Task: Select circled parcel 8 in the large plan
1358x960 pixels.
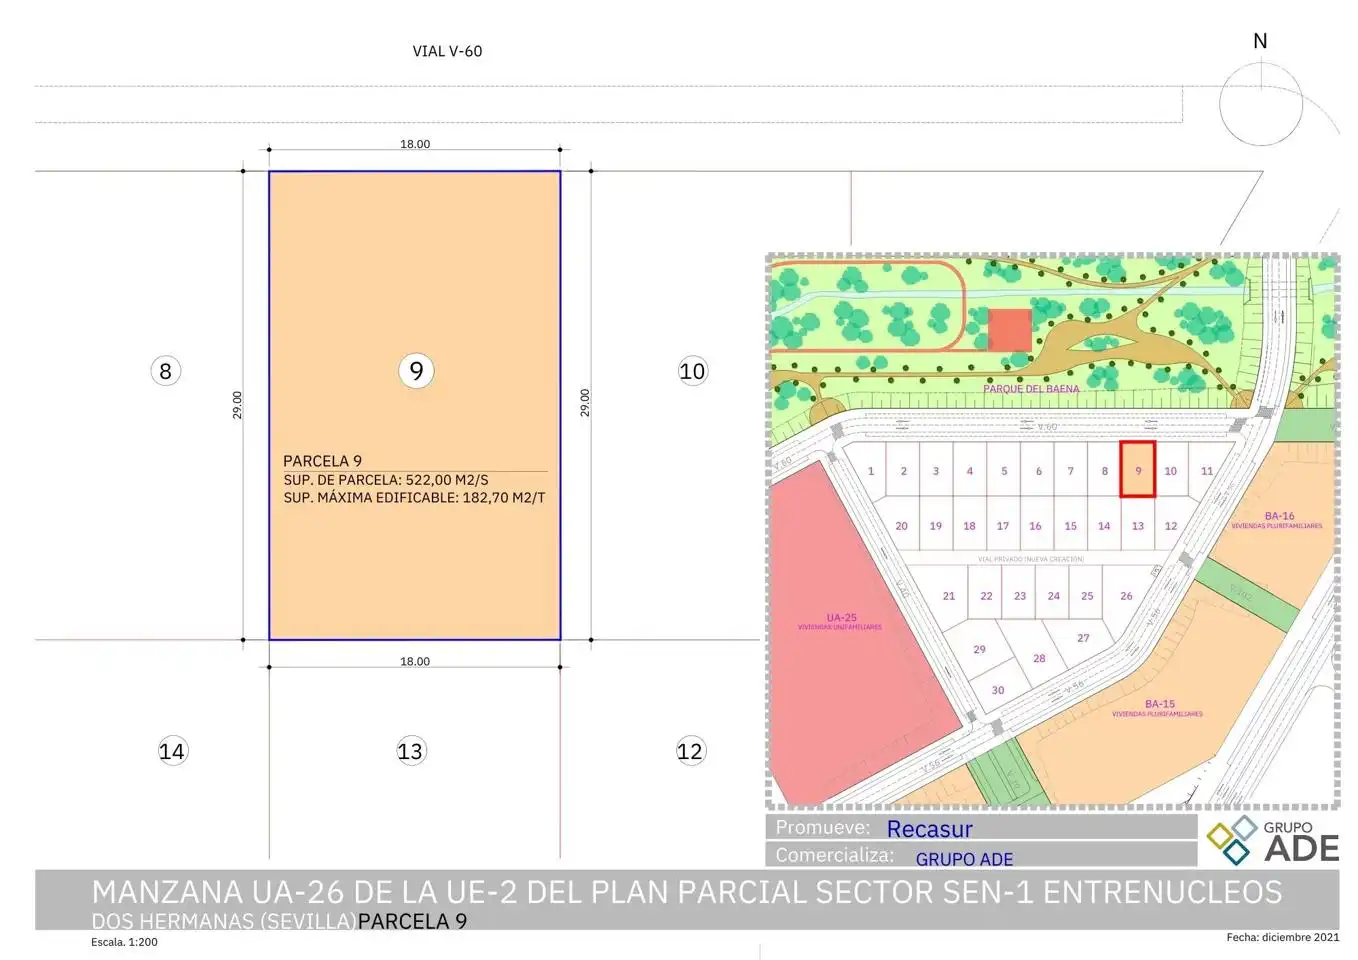Action: tap(165, 371)
